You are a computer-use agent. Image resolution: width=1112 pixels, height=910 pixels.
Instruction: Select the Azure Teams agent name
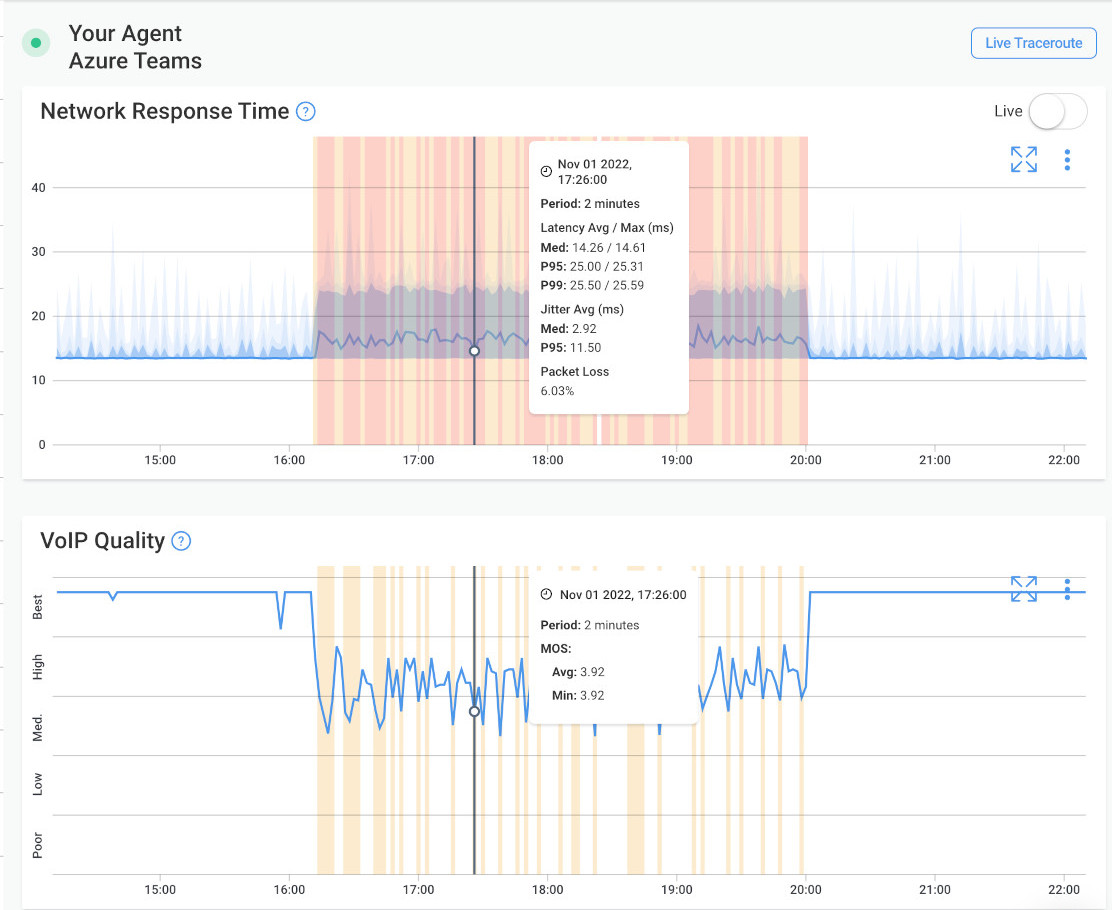click(x=135, y=61)
